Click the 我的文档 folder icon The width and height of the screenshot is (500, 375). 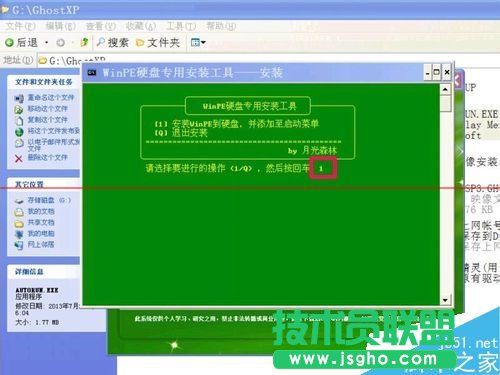tap(19, 212)
